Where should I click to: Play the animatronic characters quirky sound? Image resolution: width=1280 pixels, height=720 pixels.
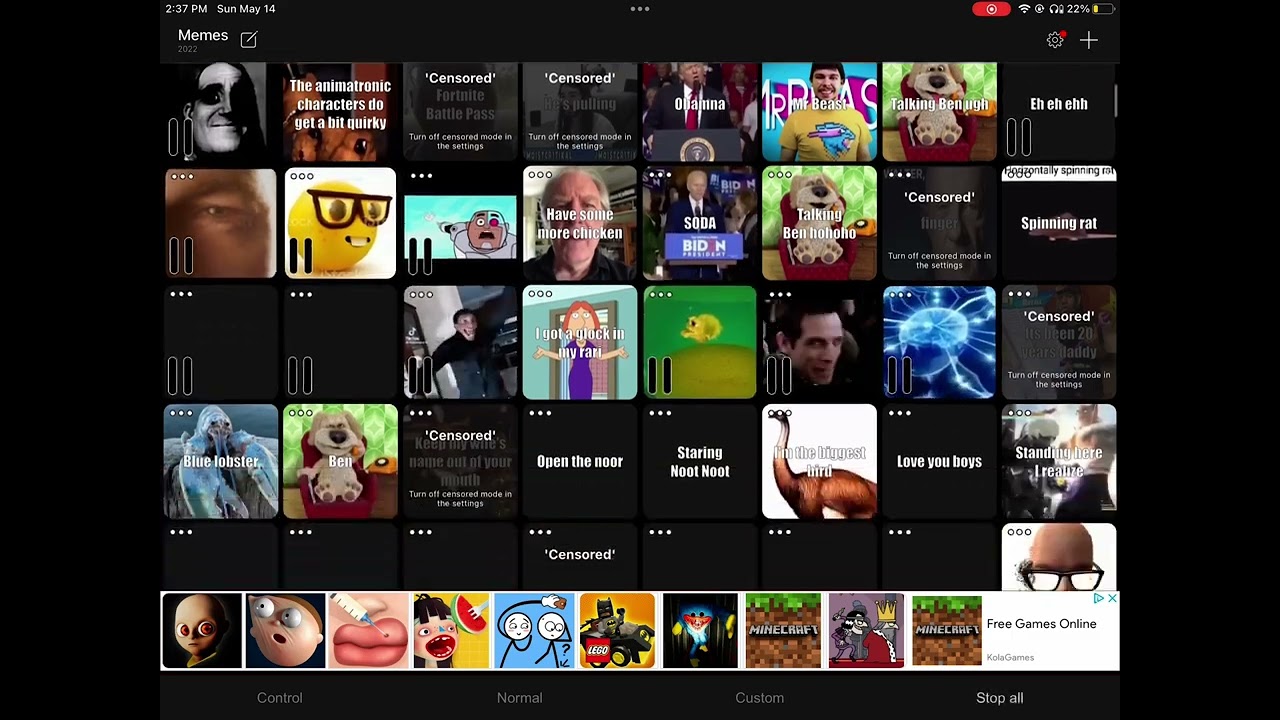tap(340, 112)
